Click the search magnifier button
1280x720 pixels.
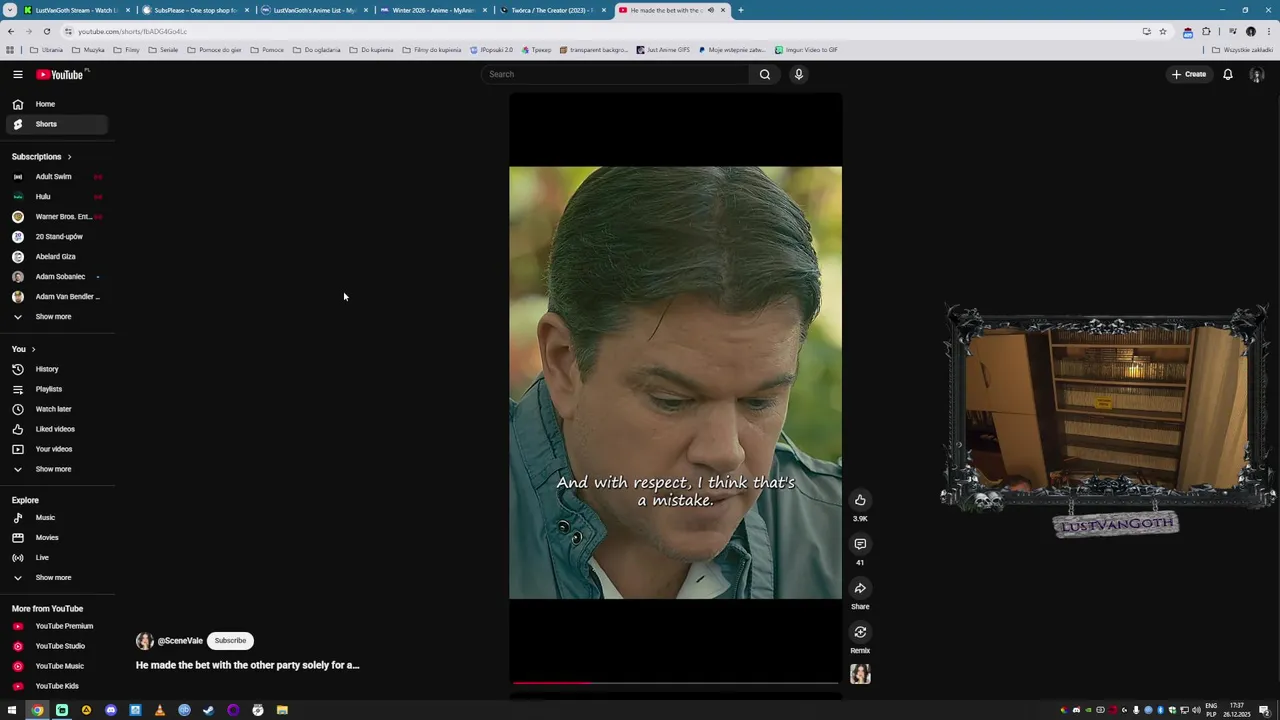[765, 74]
